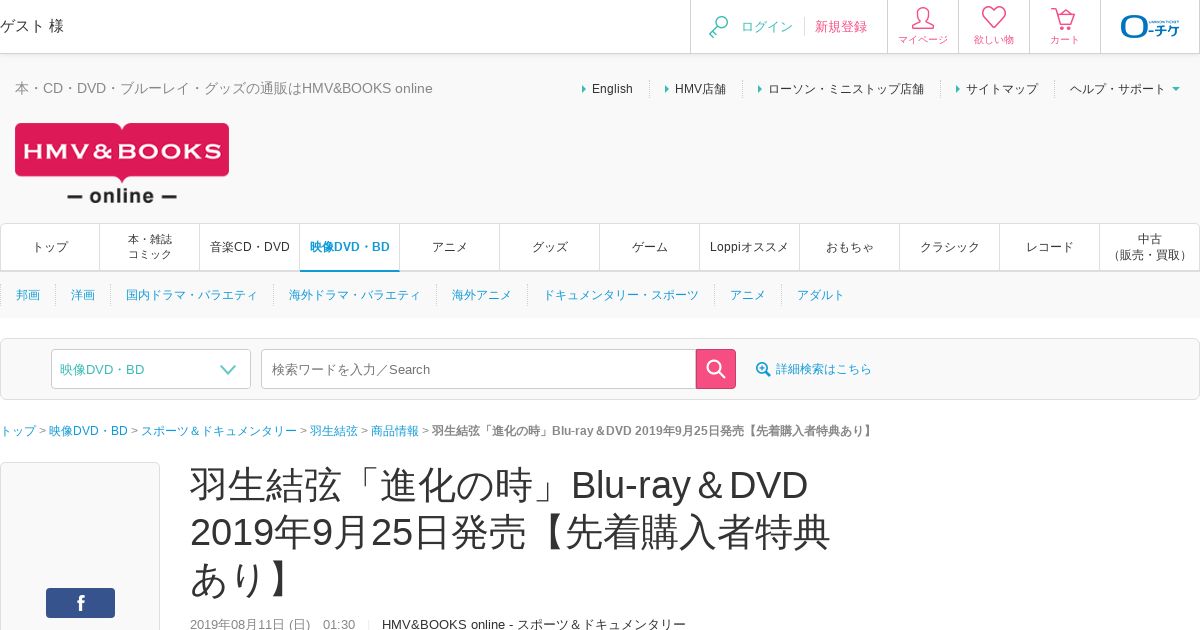Open My Page person icon

click(x=923, y=19)
